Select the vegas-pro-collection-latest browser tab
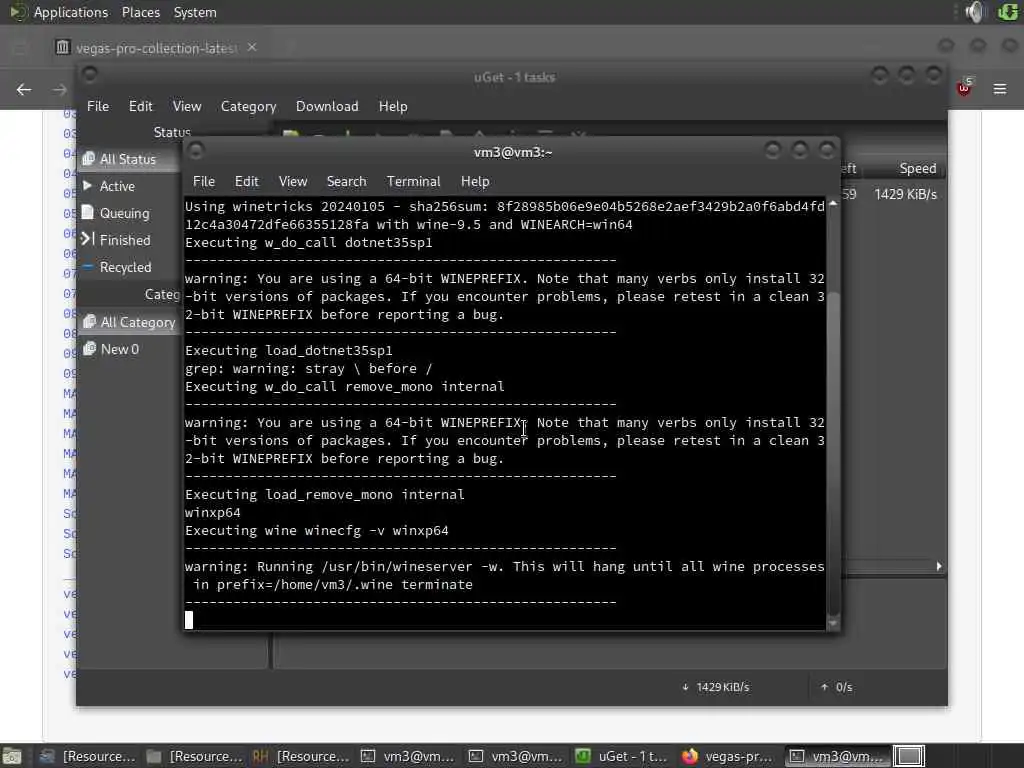Viewport: 1024px width, 768px height. tap(155, 48)
